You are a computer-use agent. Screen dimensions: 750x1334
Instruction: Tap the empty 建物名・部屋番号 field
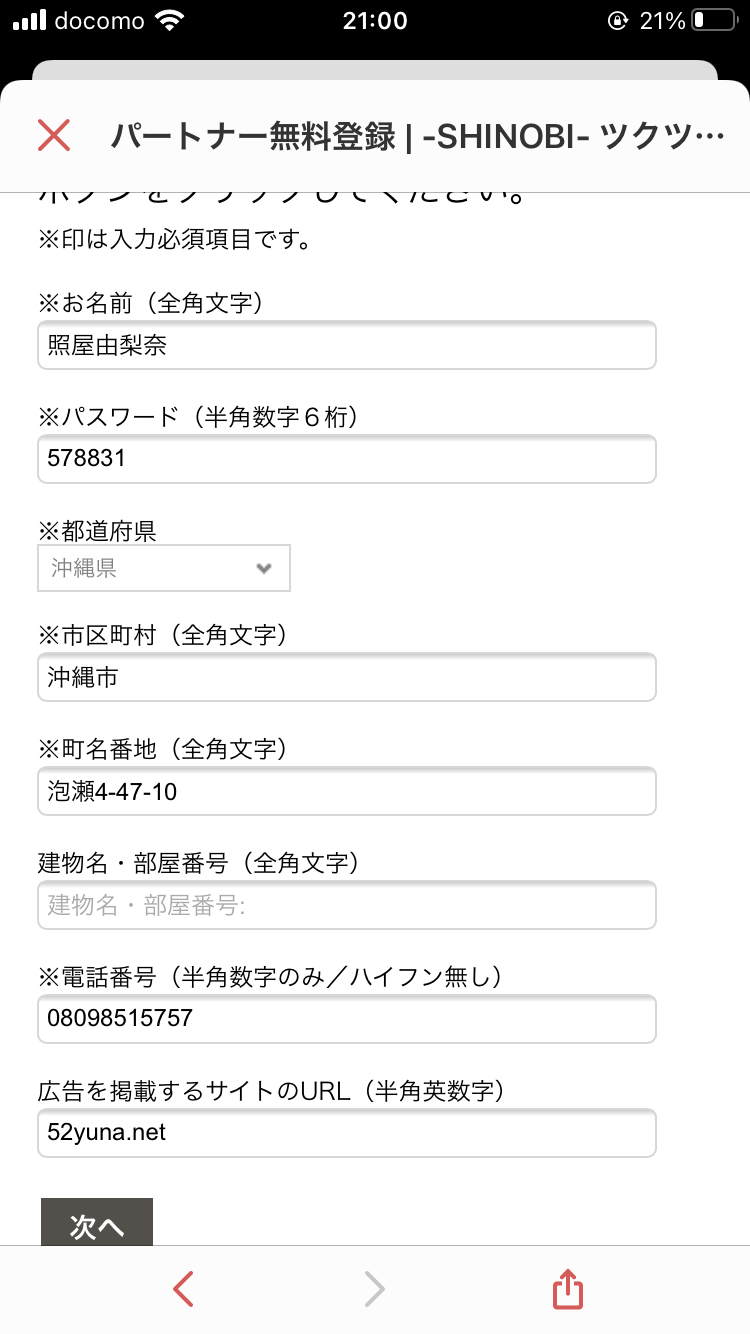(347, 905)
